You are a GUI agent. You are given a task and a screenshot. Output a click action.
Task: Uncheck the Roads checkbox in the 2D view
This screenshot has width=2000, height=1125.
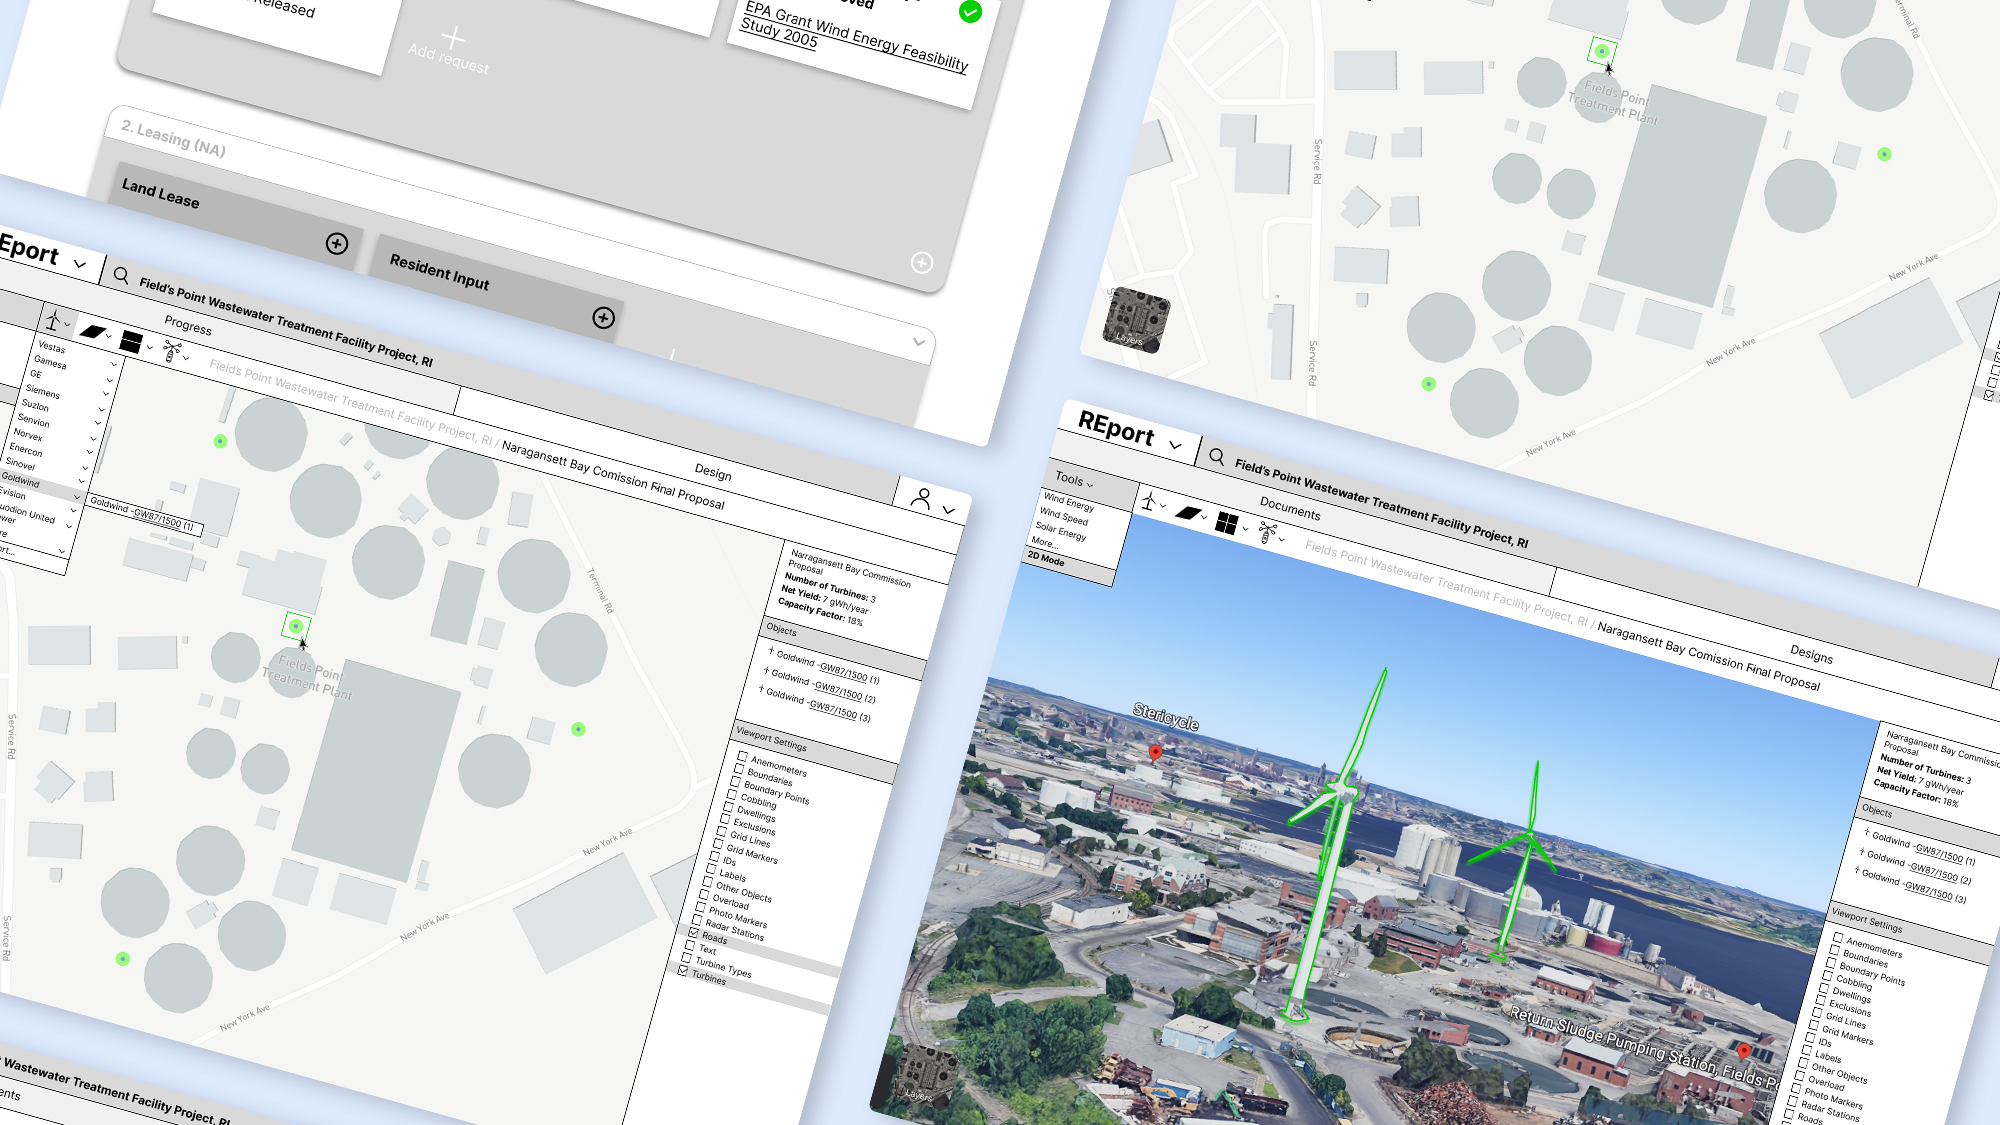(693, 932)
